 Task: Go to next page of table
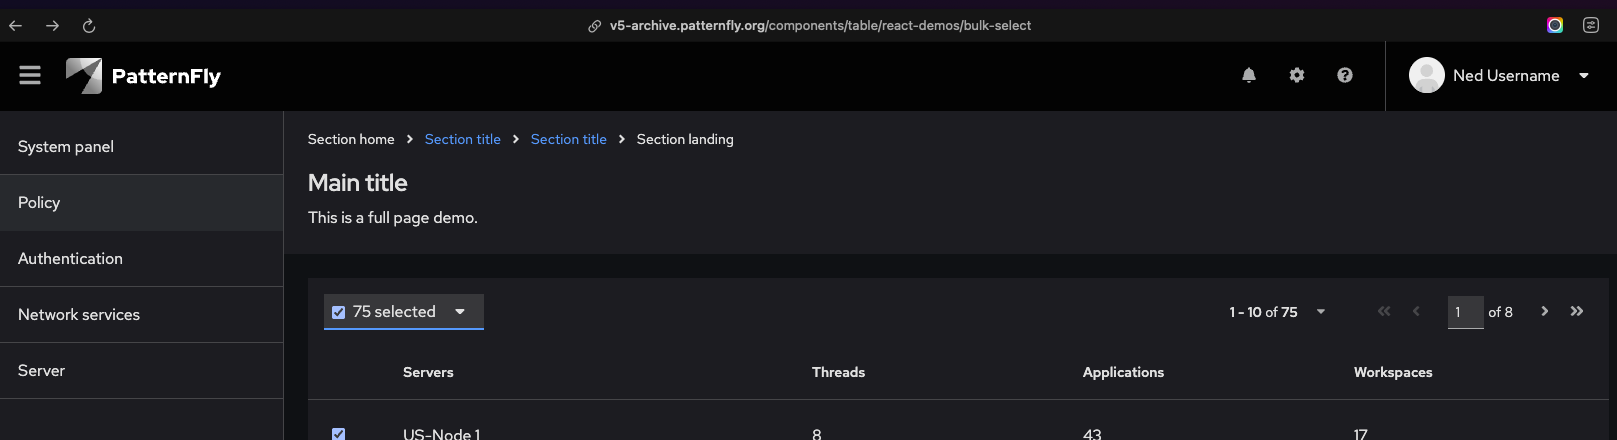click(1545, 312)
